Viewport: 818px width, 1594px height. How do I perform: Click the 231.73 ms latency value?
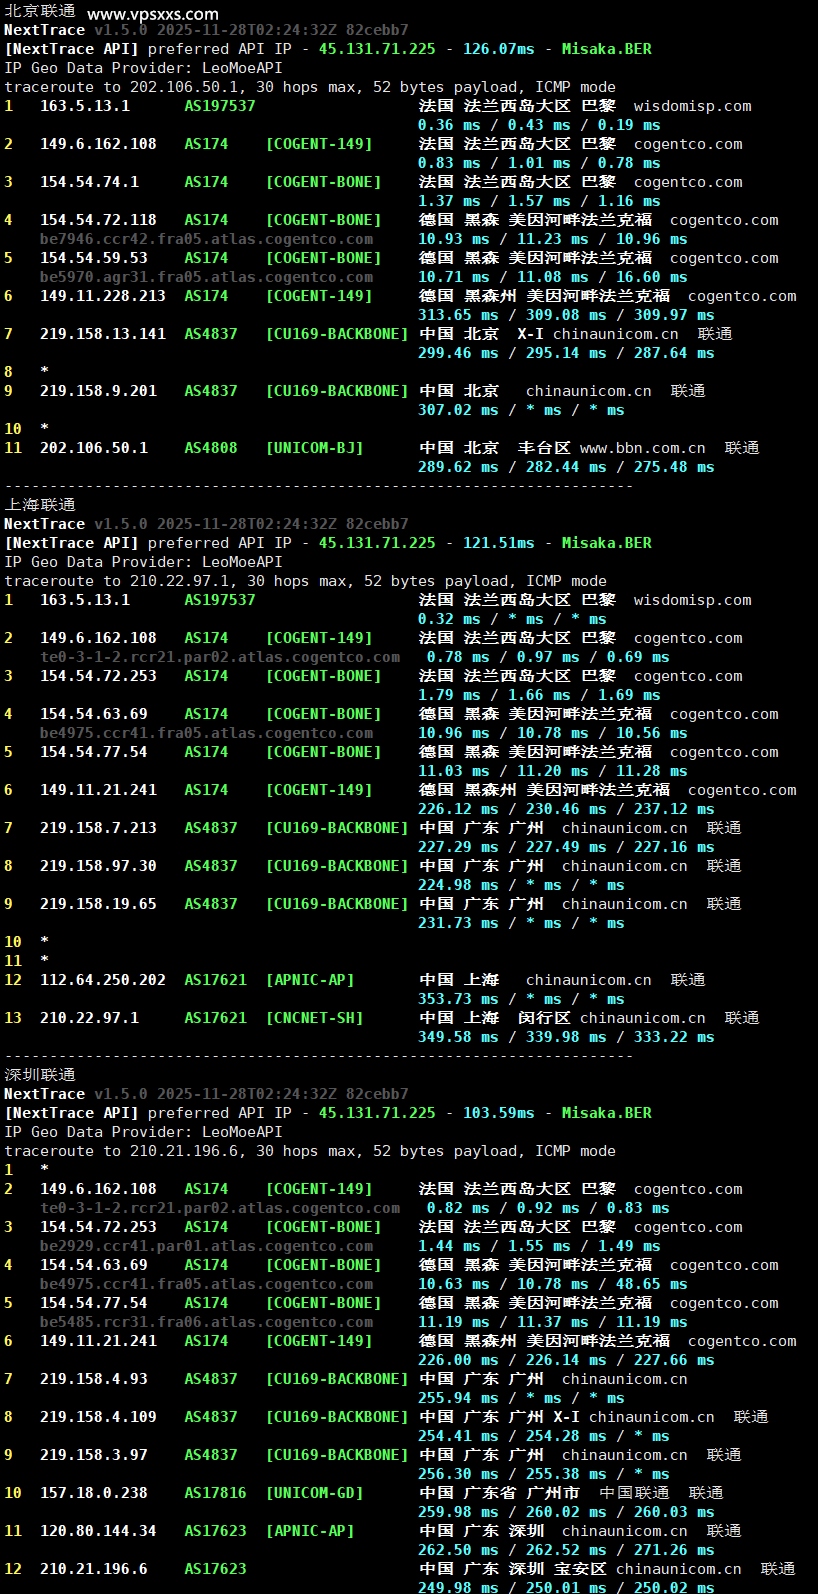pyautogui.click(x=458, y=923)
